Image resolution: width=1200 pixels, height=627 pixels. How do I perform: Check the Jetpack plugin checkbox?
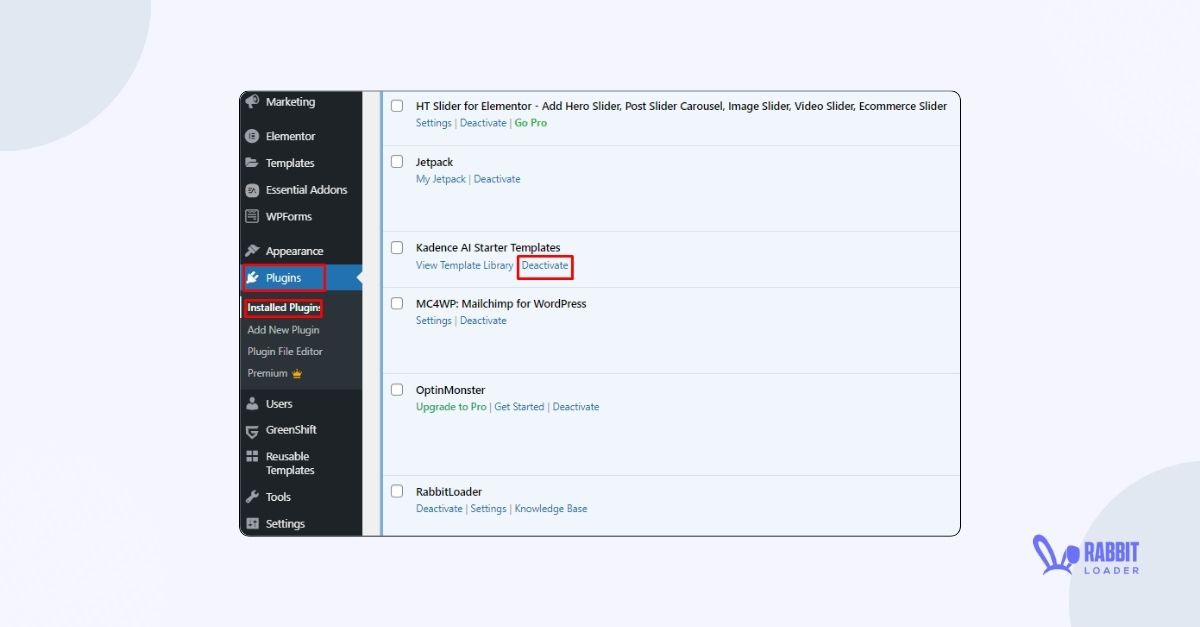[x=397, y=160]
